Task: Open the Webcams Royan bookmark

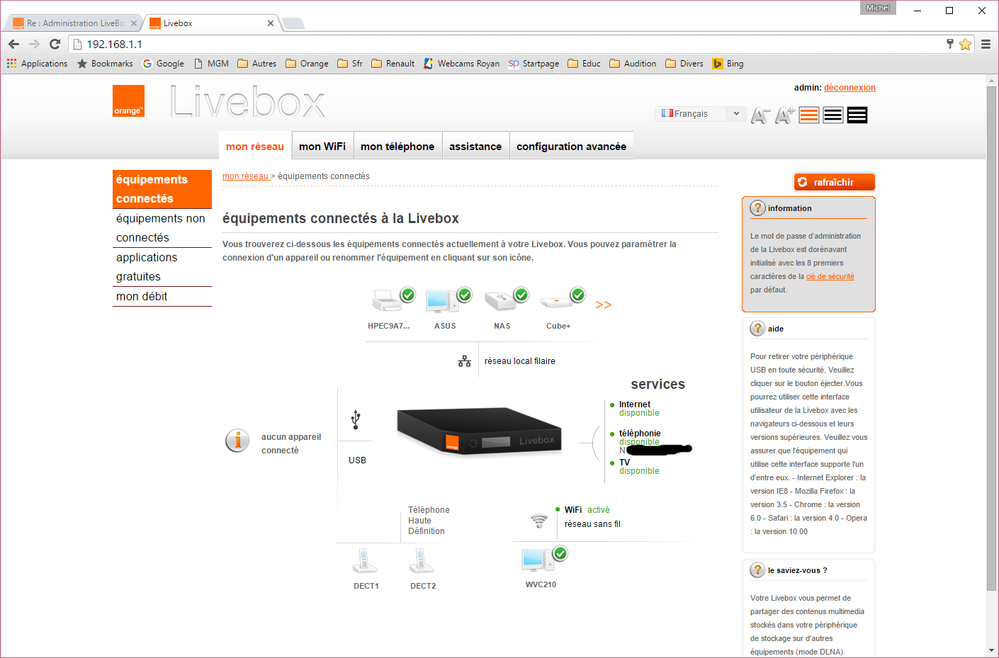Action: coord(461,64)
